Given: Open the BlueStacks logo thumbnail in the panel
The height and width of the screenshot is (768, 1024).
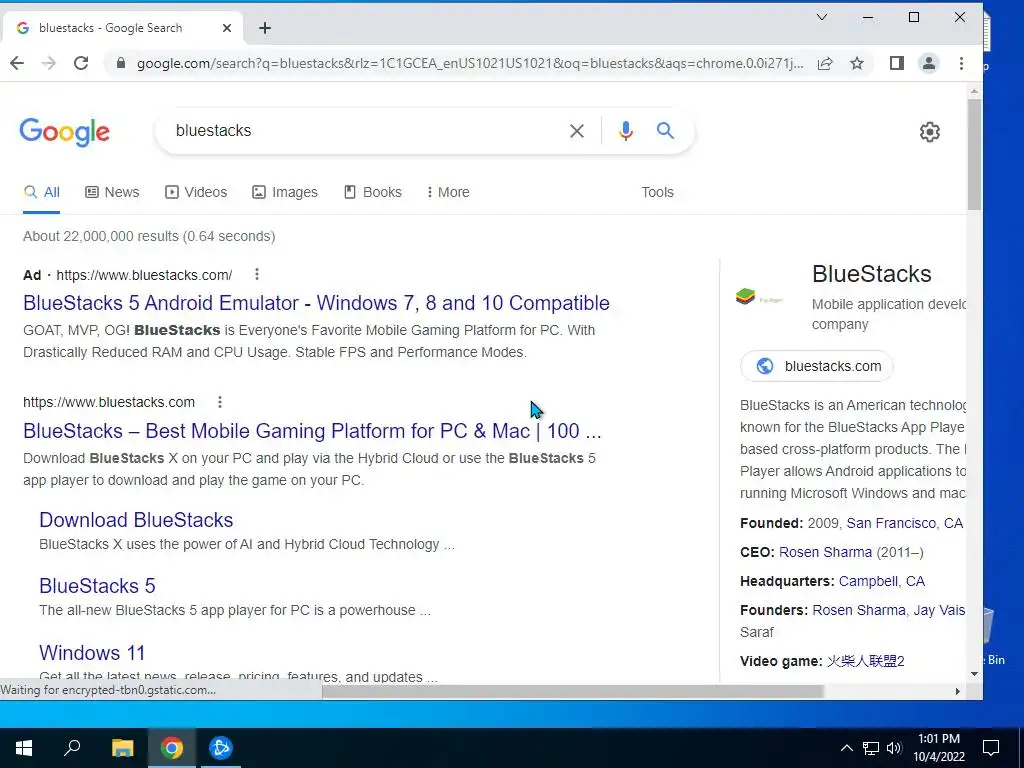Looking at the screenshot, I should click(x=759, y=298).
